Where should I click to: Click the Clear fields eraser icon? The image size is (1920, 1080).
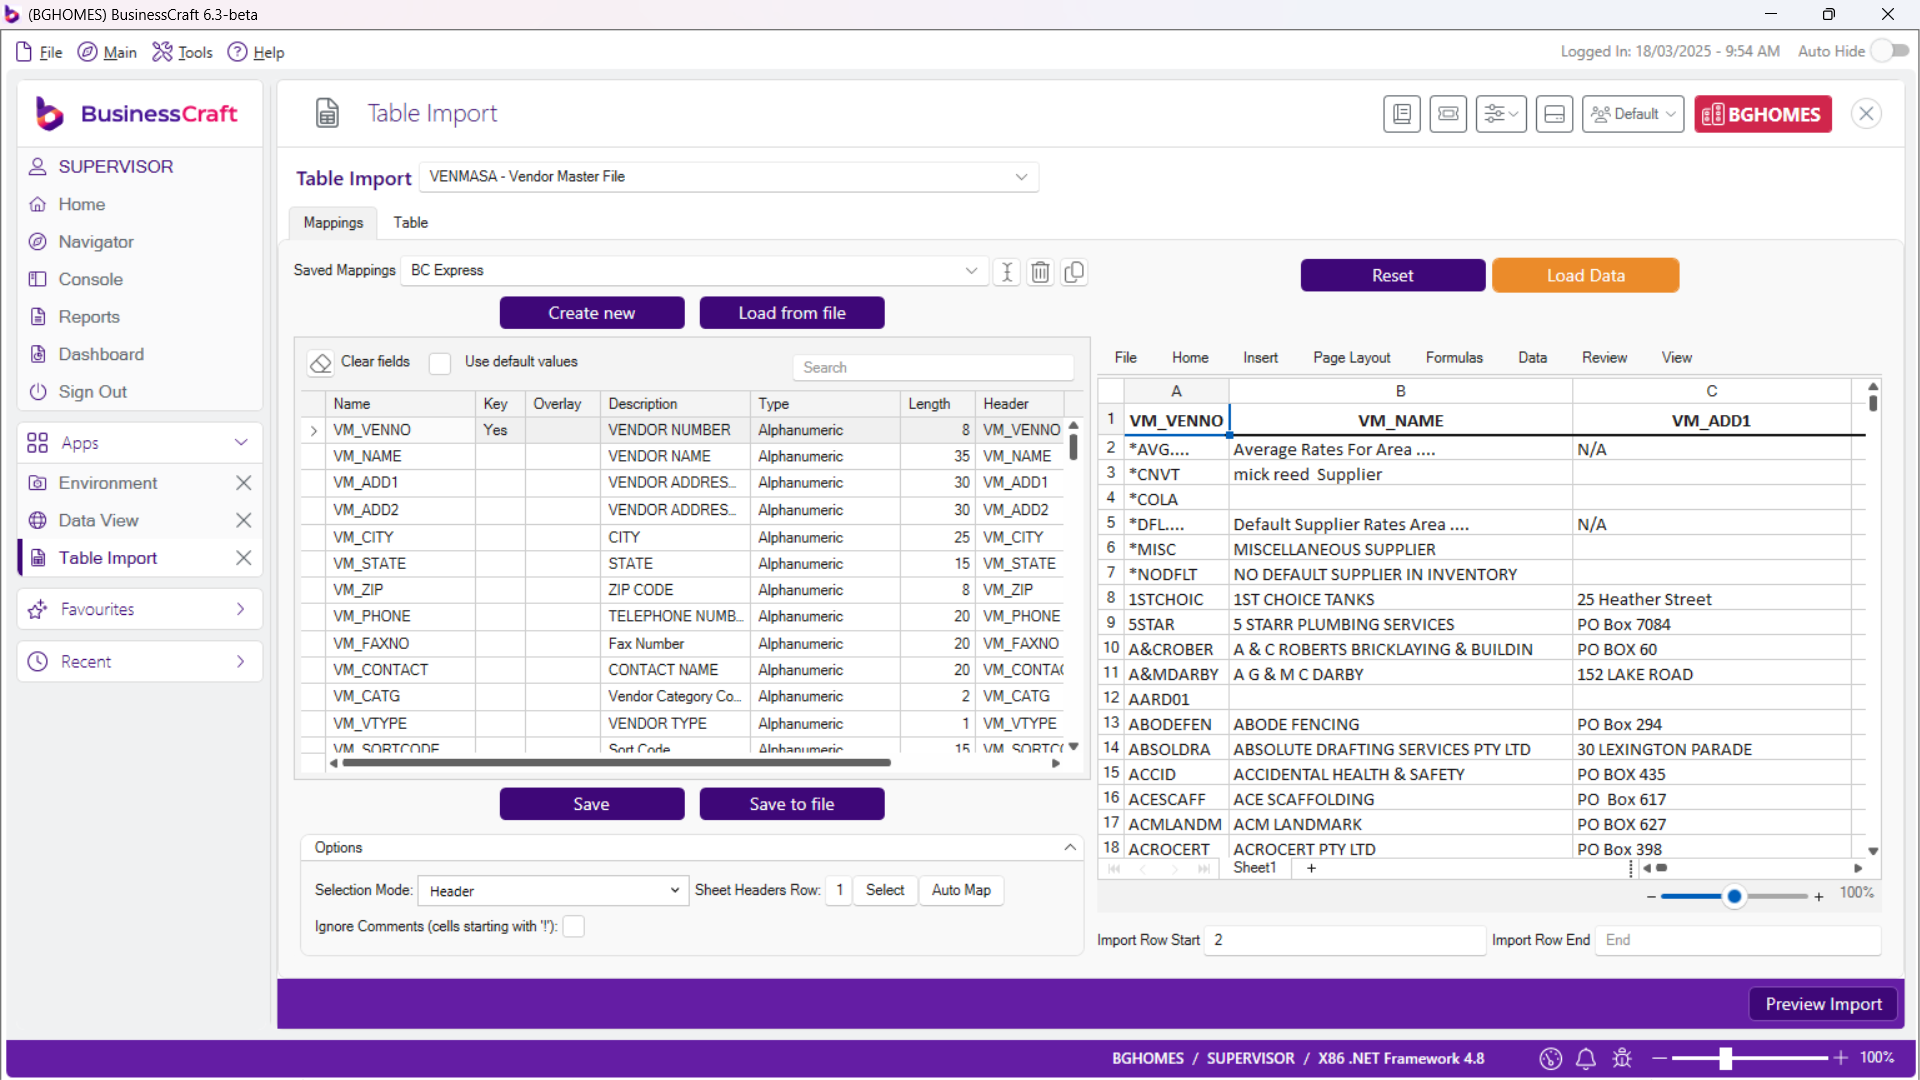click(320, 363)
